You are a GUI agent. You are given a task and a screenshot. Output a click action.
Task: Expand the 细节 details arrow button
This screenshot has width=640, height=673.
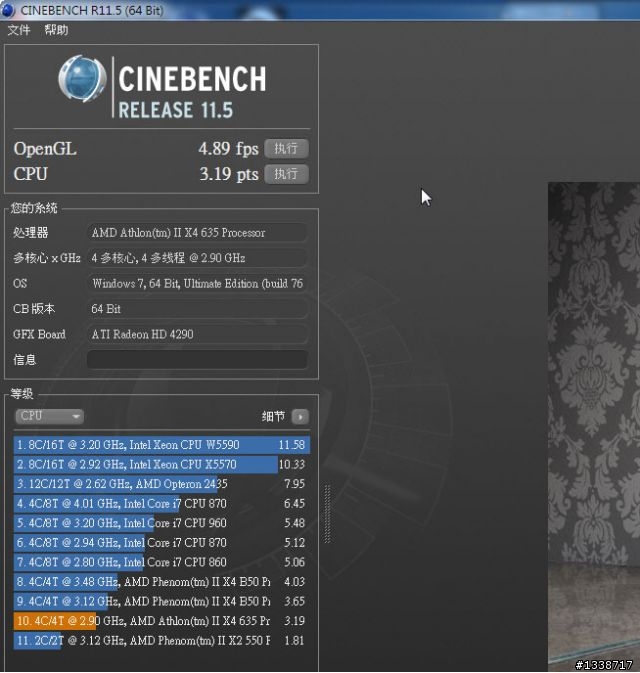coord(300,416)
